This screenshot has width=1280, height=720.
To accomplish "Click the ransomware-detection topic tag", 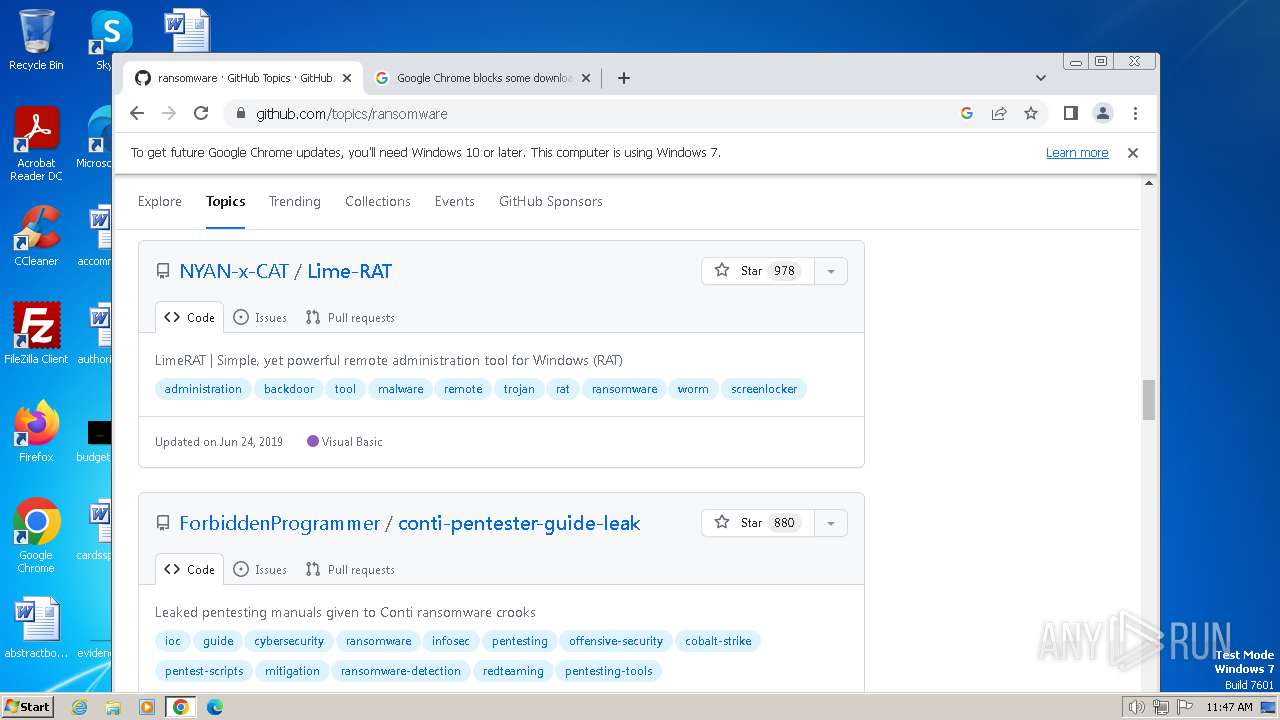I will tap(401, 671).
